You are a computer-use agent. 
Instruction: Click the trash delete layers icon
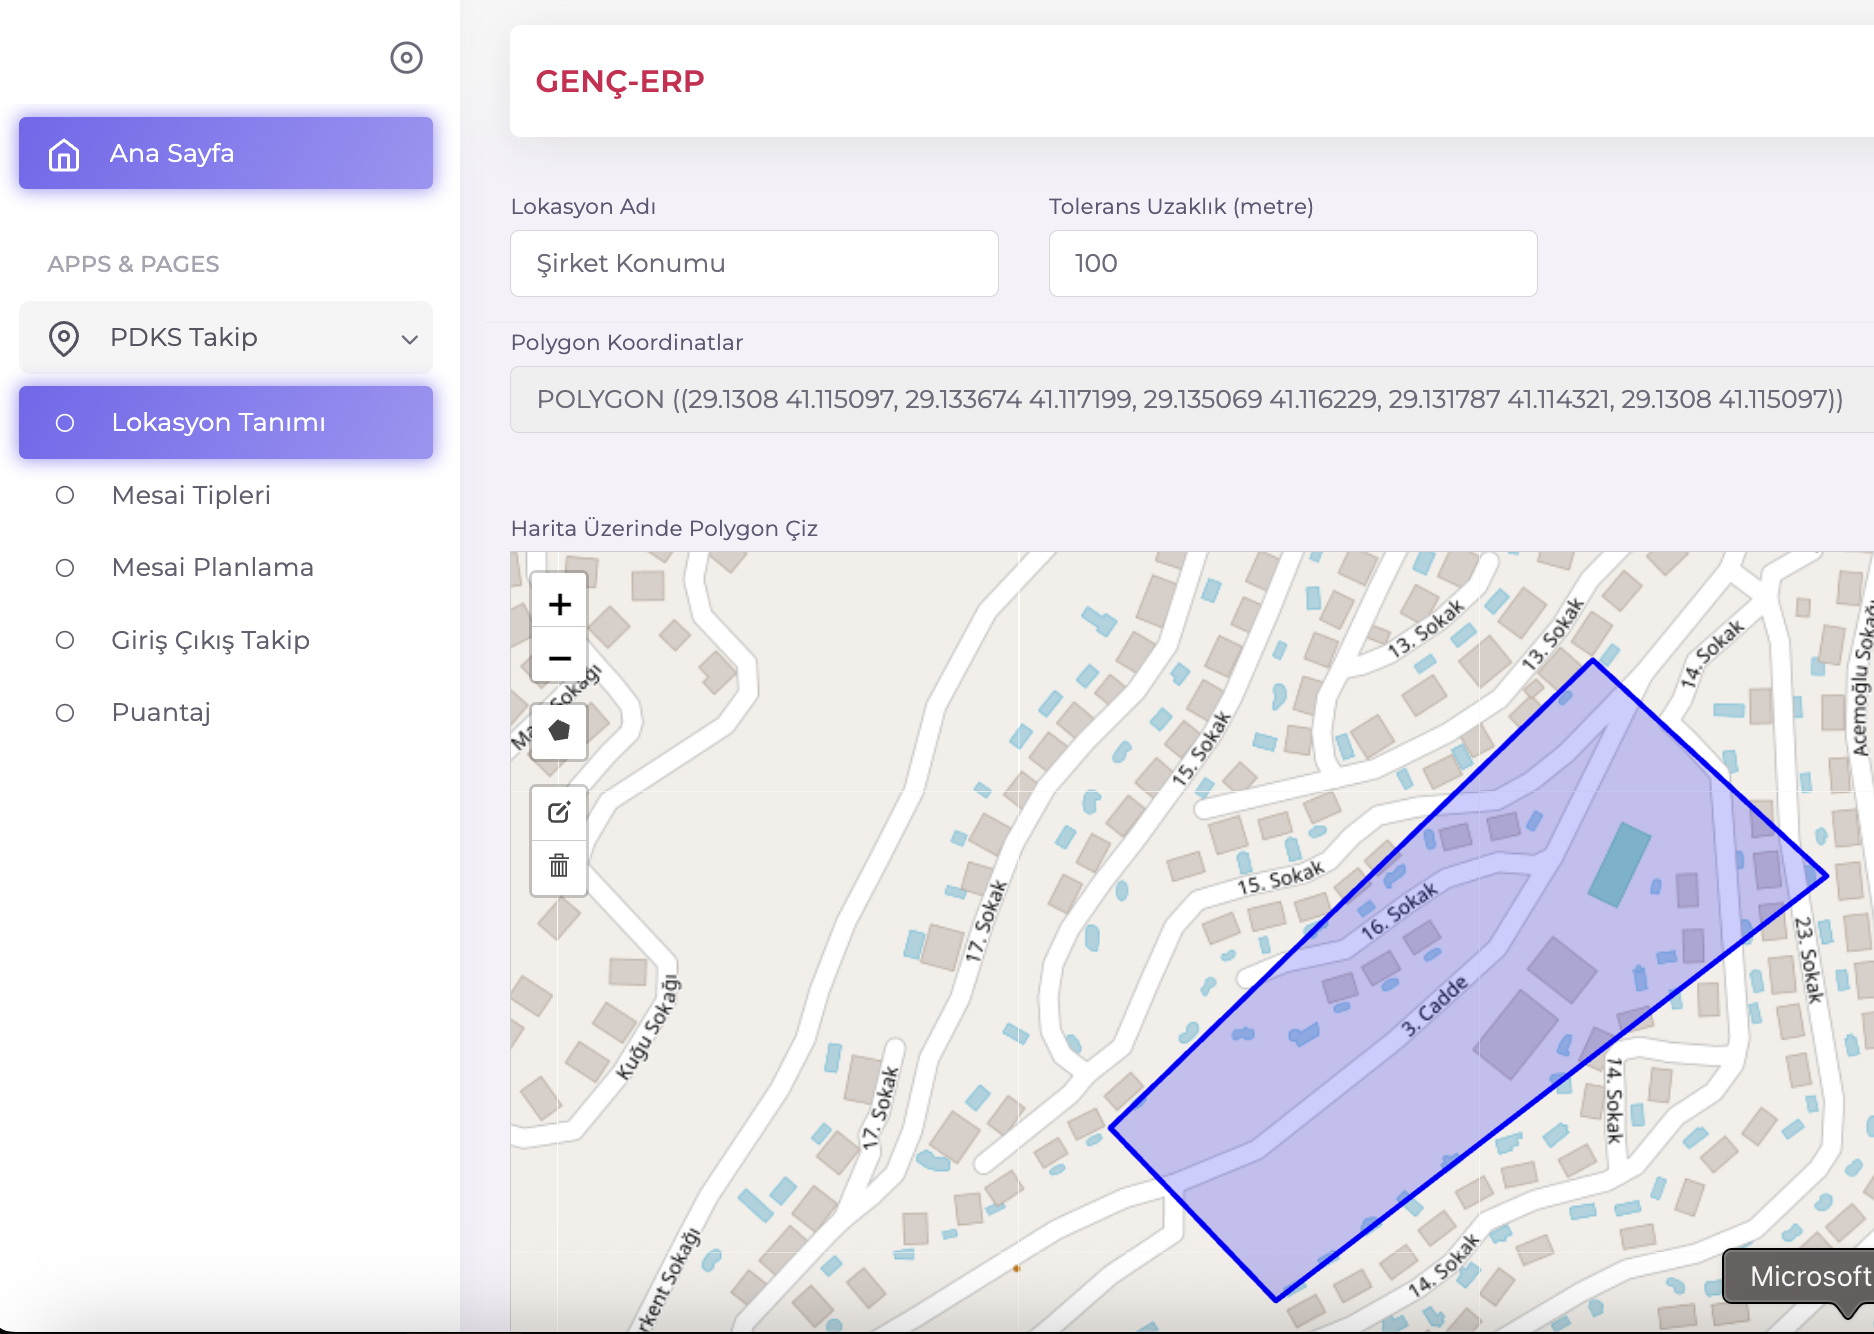click(559, 866)
